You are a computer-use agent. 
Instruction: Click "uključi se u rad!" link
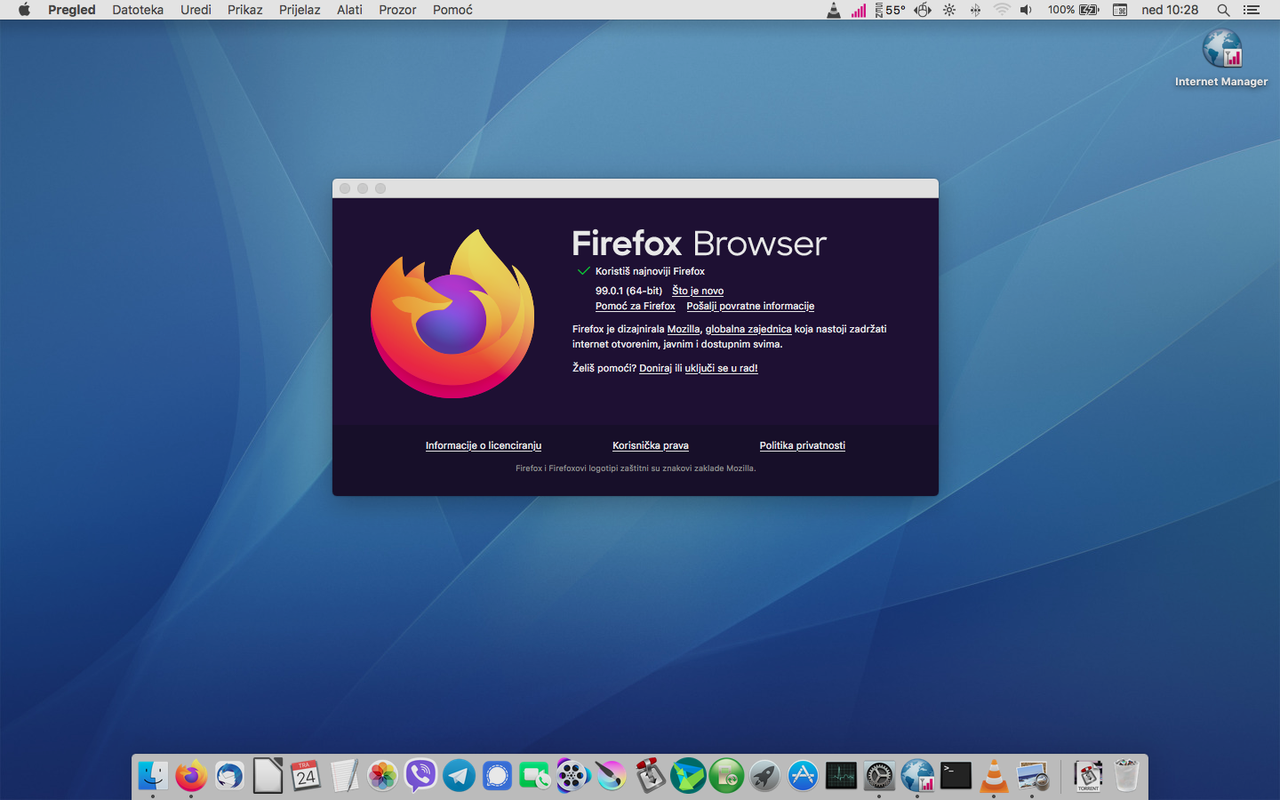[721, 368]
